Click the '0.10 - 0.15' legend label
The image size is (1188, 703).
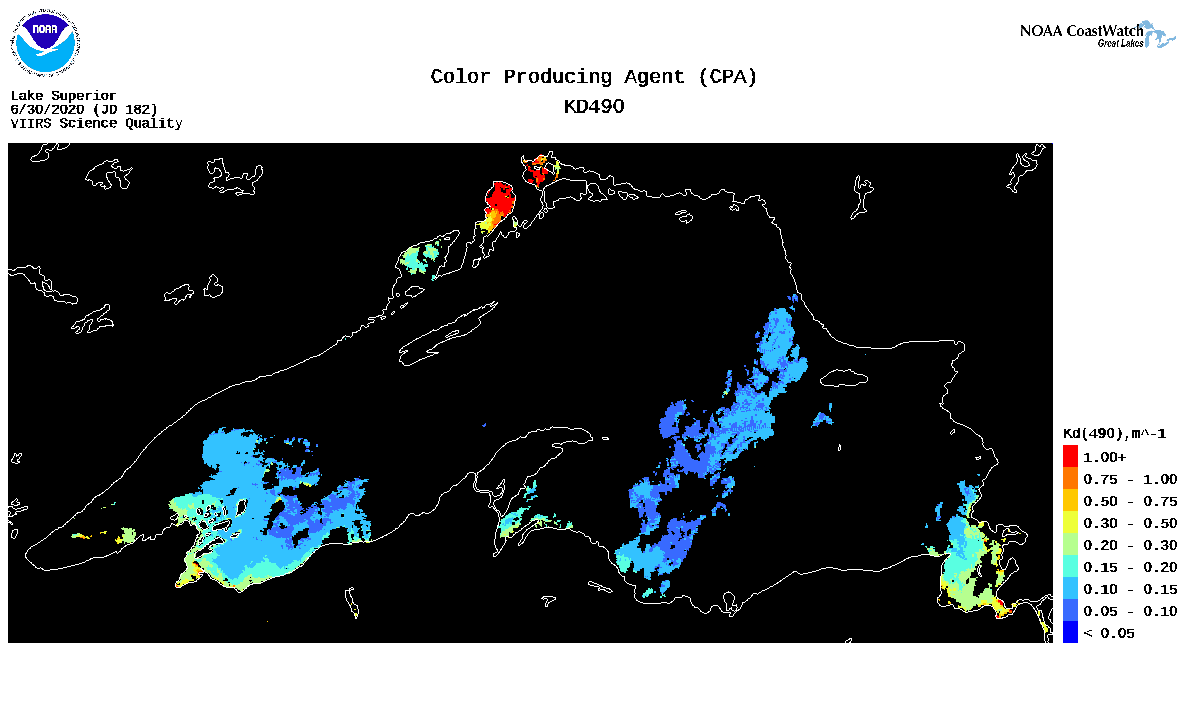click(1130, 589)
